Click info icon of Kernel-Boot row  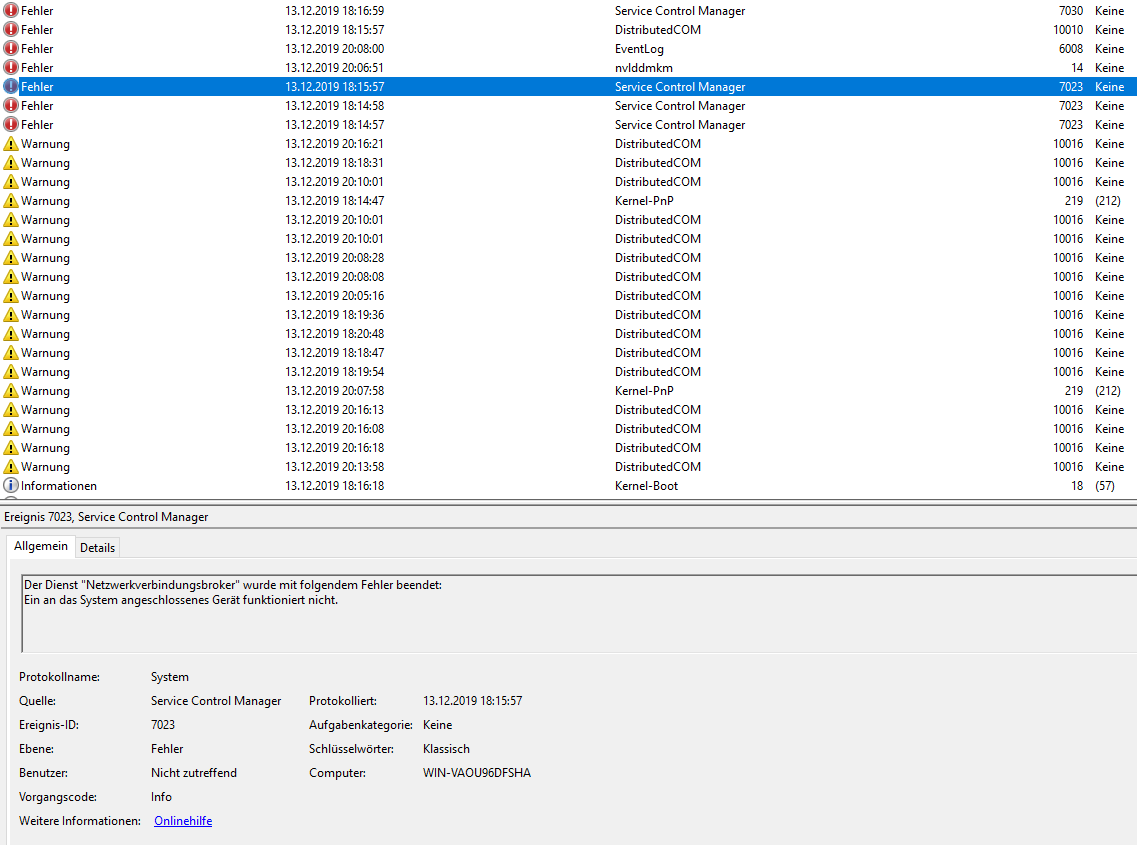tap(11, 485)
